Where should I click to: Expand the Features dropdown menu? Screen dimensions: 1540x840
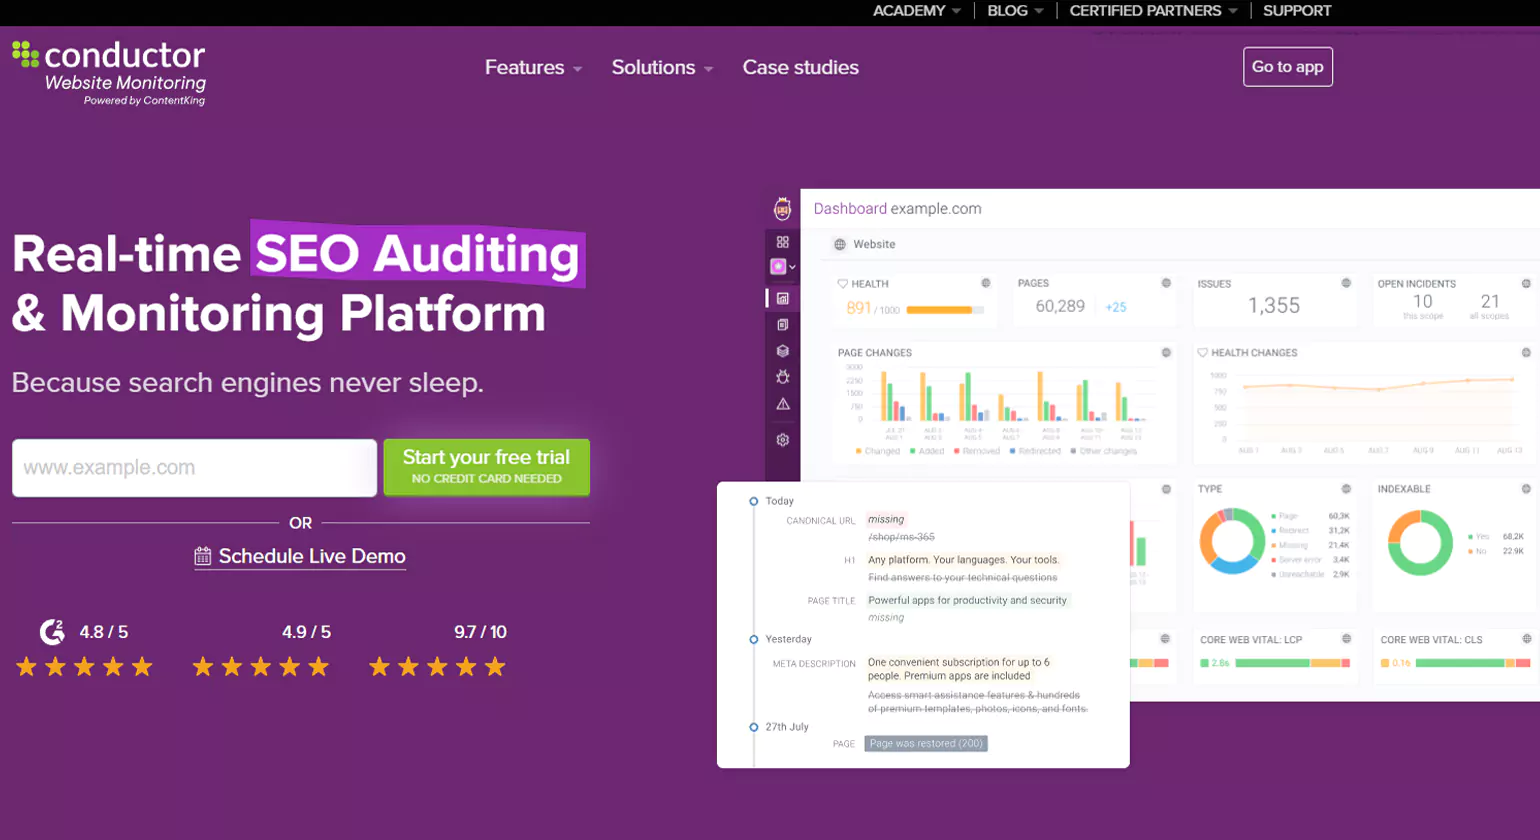[x=533, y=67]
